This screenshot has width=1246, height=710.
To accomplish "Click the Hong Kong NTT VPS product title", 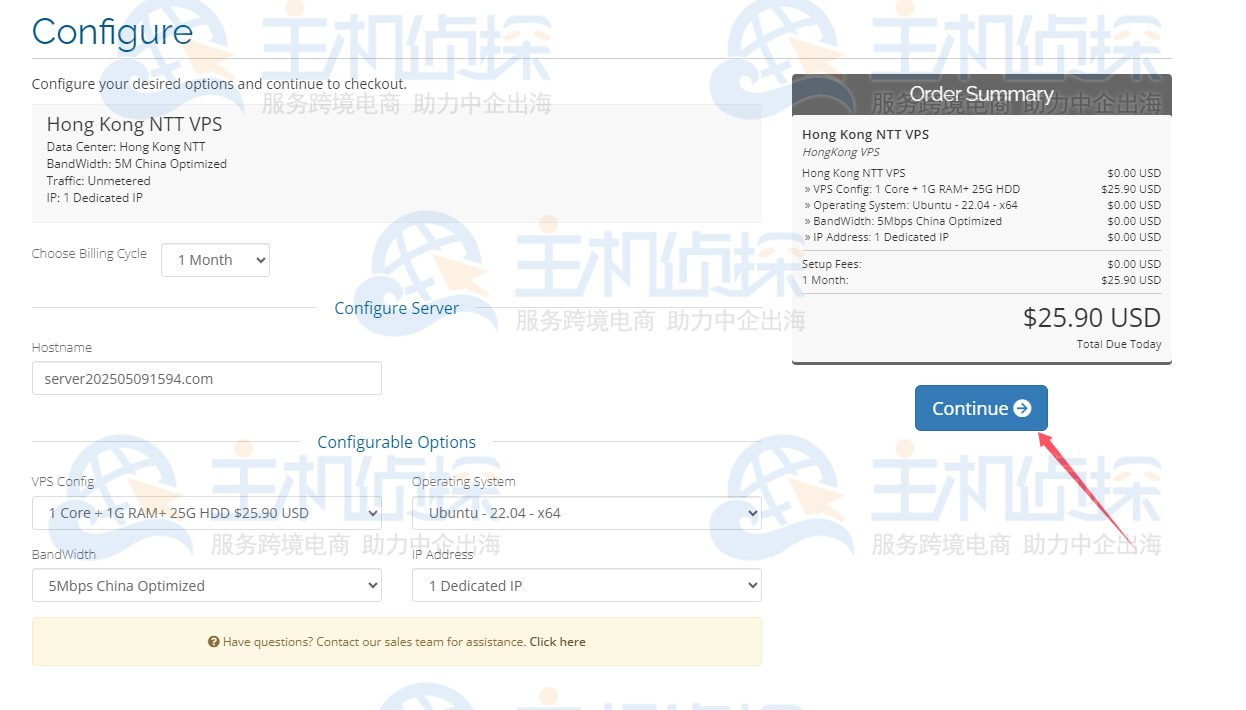I will pyautogui.click(x=134, y=125).
